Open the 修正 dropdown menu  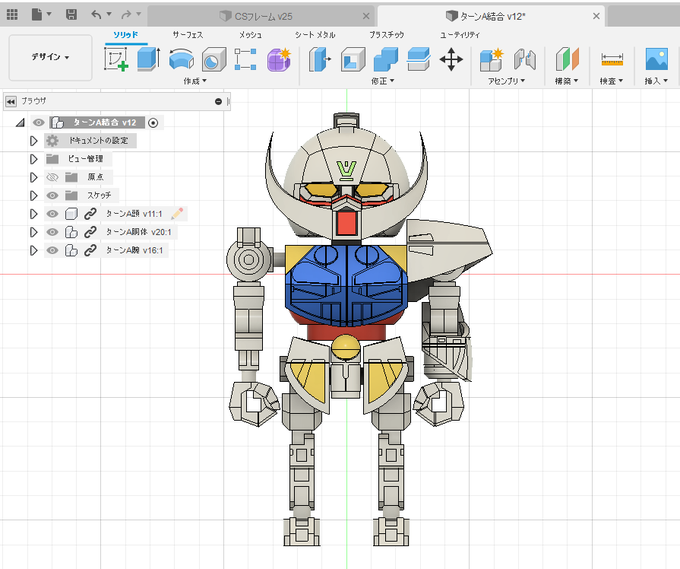click(x=382, y=81)
